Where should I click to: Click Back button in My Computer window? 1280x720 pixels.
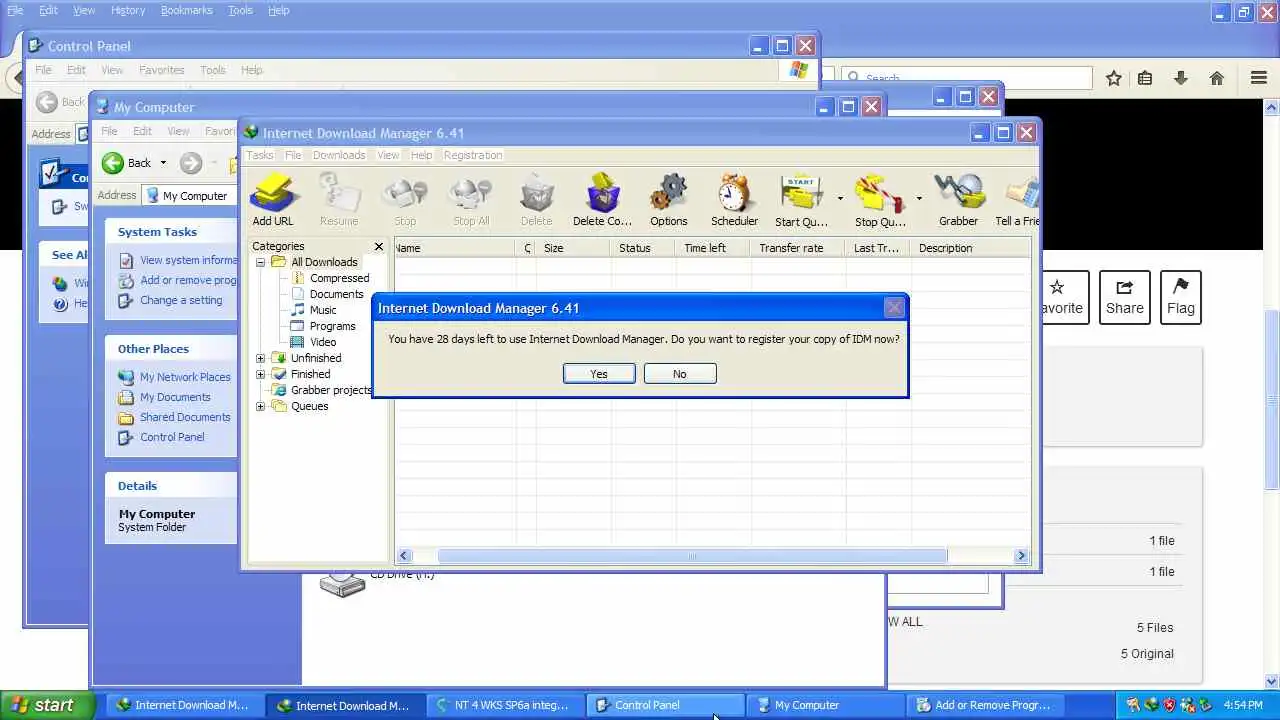pos(127,163)
